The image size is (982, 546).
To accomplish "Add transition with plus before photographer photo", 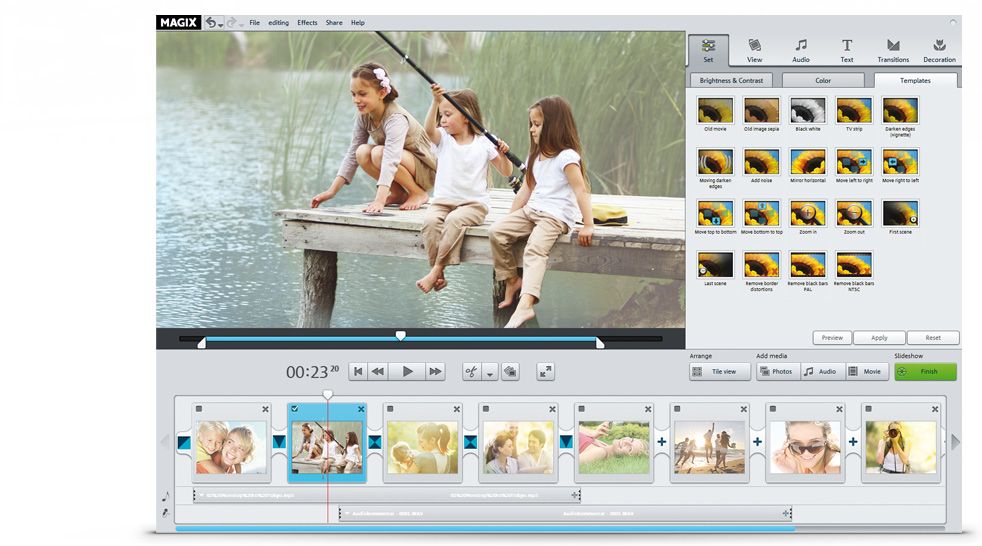I will 853,441.
